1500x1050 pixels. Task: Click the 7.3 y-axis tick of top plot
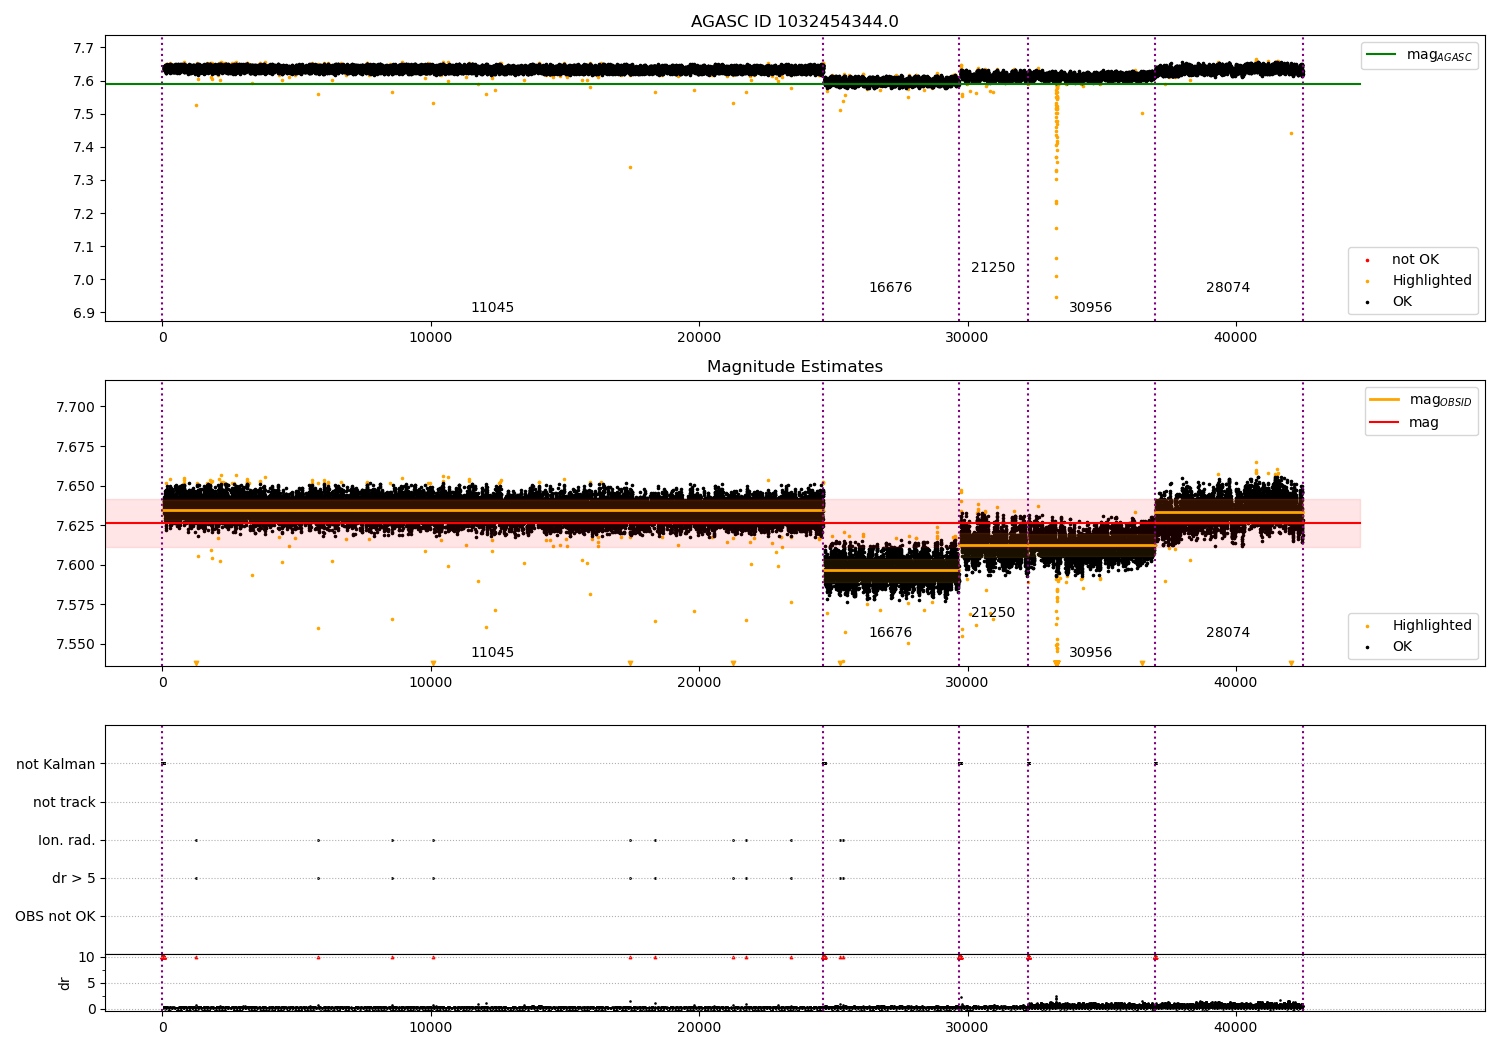pyautogui.click(x=84, y=181)
